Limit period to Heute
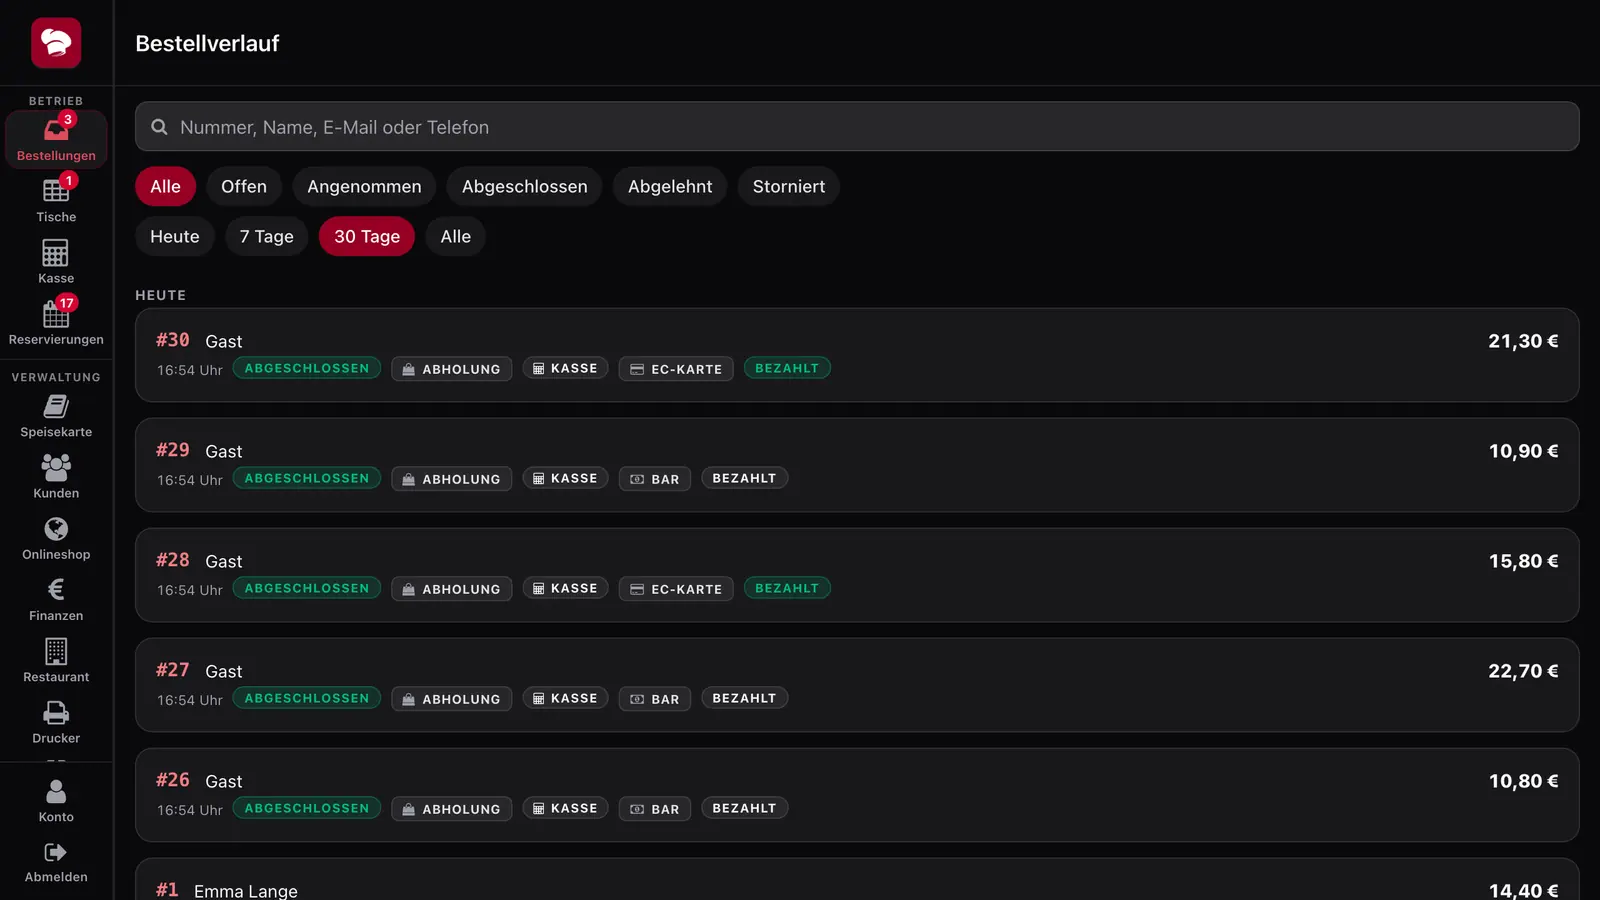Screen dimensions: 1600x900 175,236
